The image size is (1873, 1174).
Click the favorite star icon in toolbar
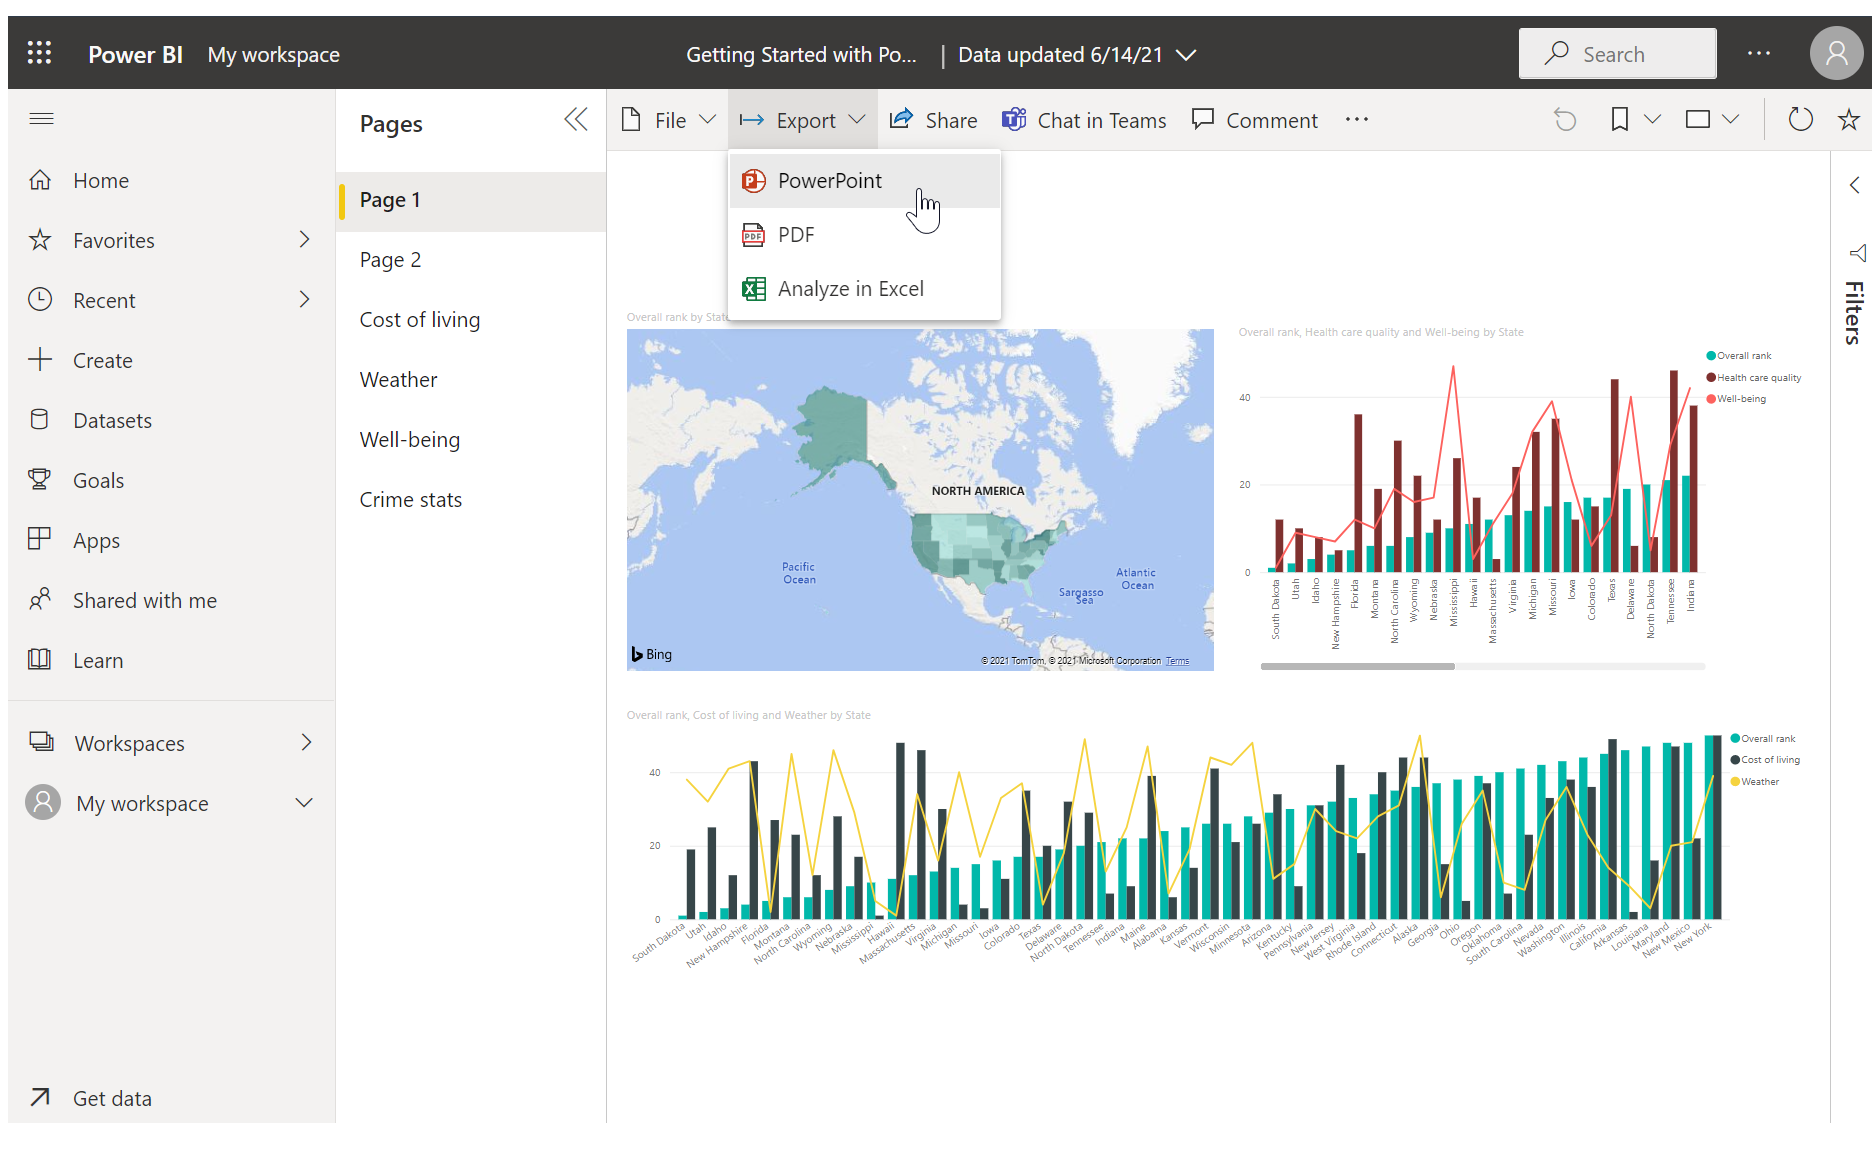[x=1849, y=120]
